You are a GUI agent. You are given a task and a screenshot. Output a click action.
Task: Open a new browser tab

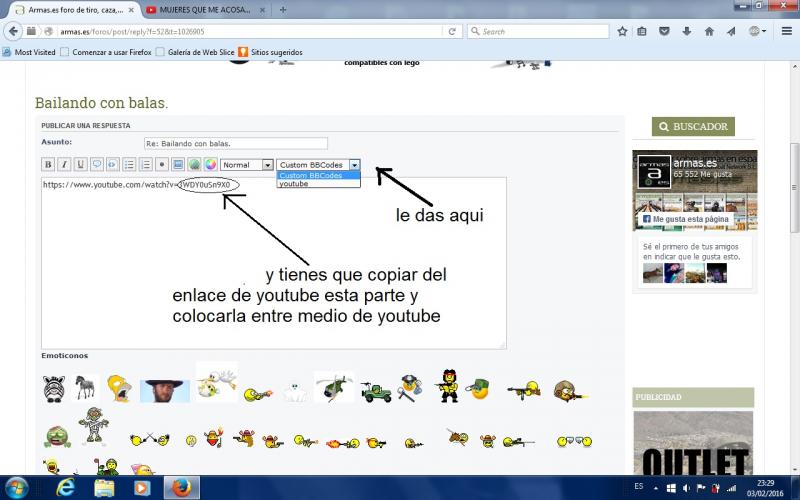284,9
